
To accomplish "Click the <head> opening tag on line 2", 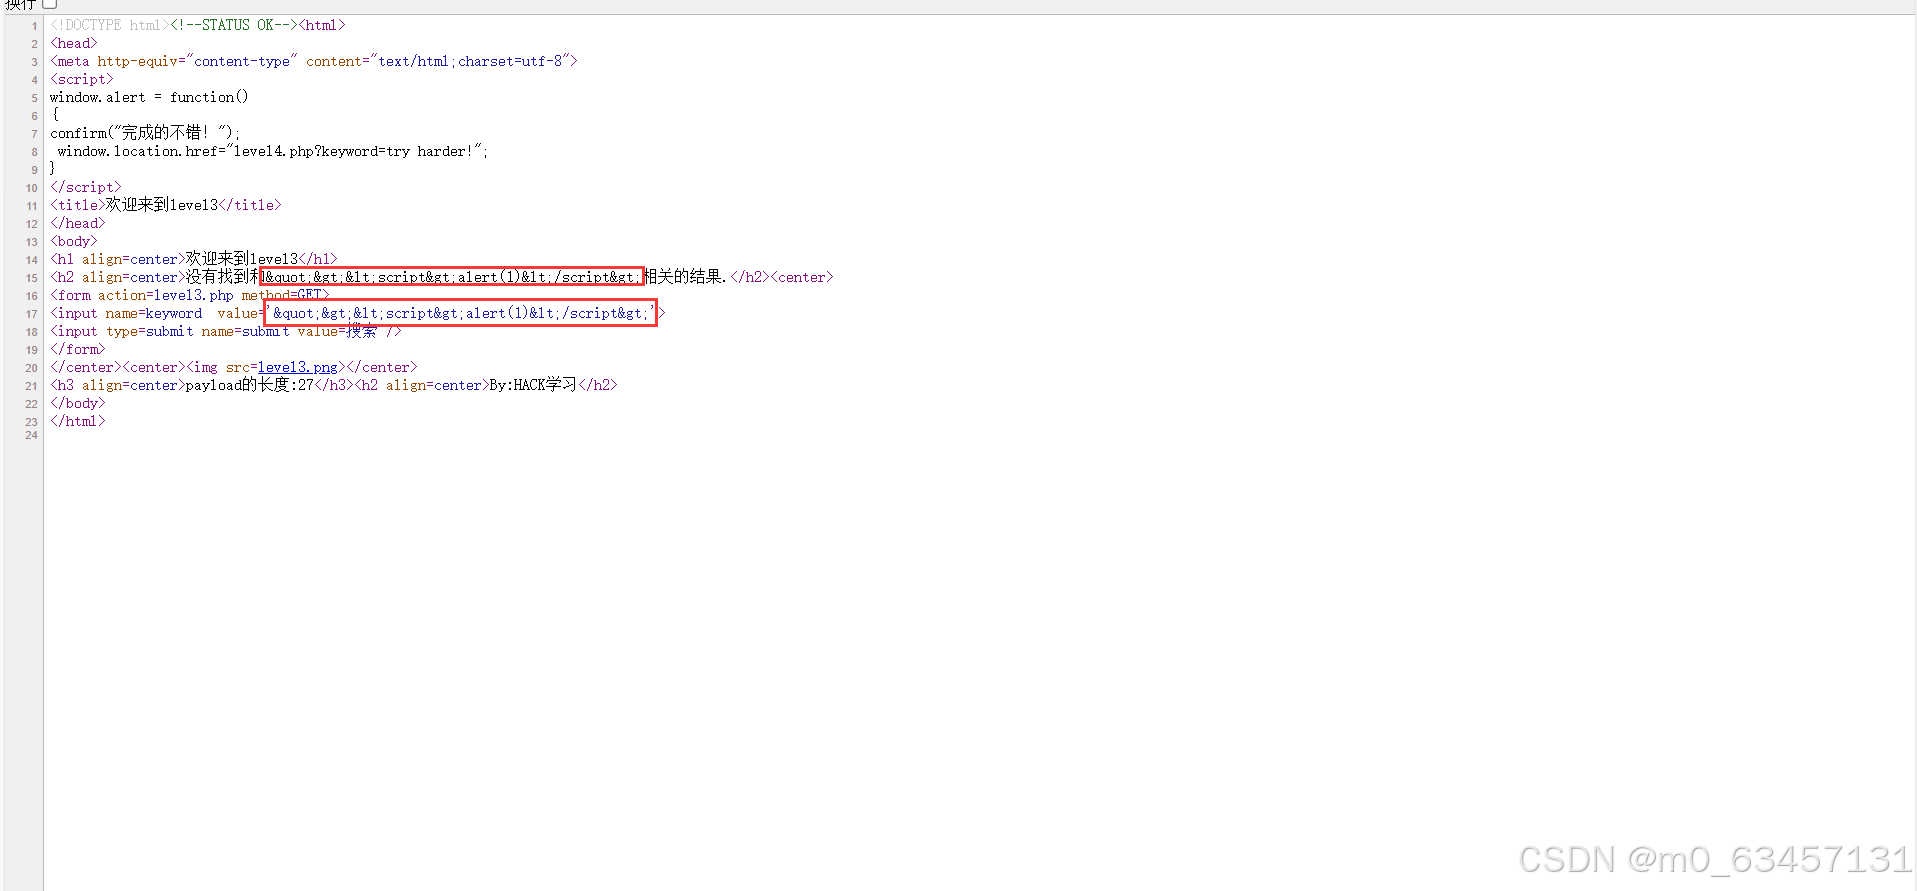I will (x=74, y=43).
